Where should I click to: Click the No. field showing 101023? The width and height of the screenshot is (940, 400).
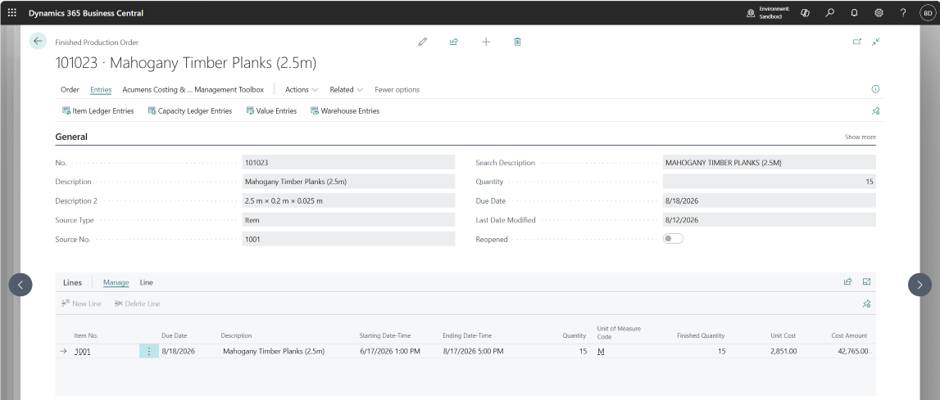pyautogui.click(x=348, y=162)
